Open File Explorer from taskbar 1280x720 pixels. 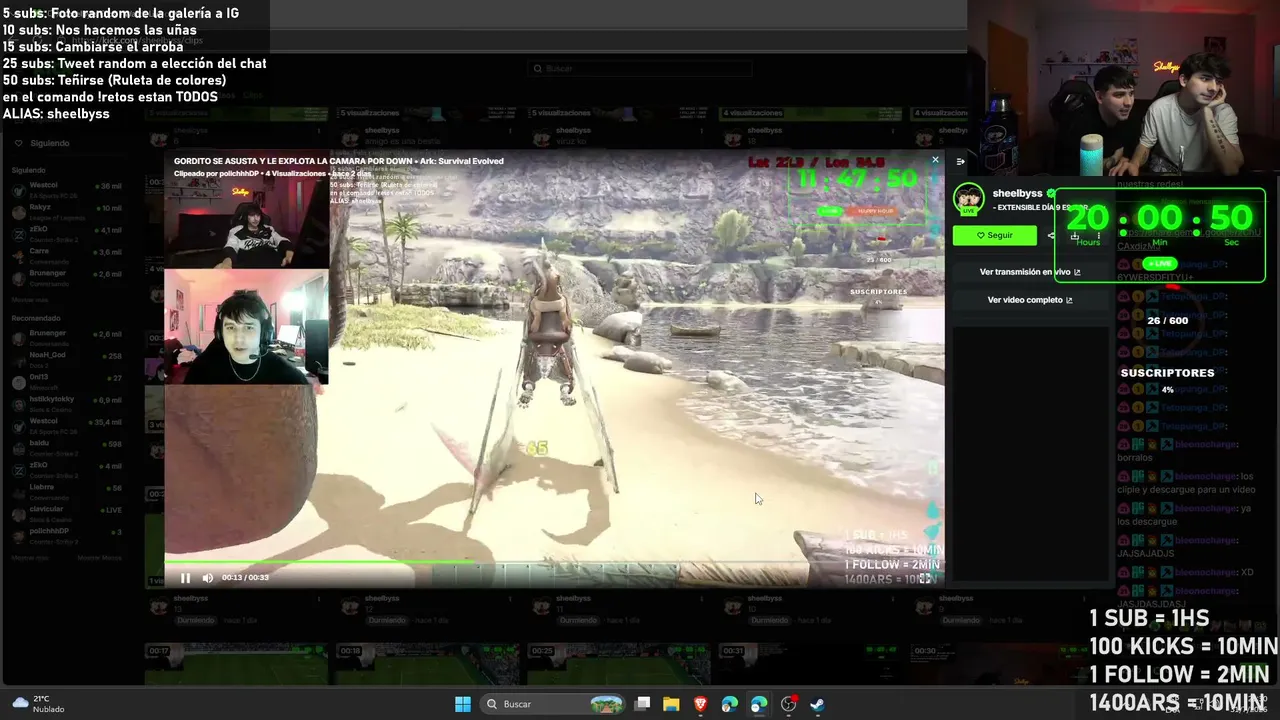click(671, 704)
